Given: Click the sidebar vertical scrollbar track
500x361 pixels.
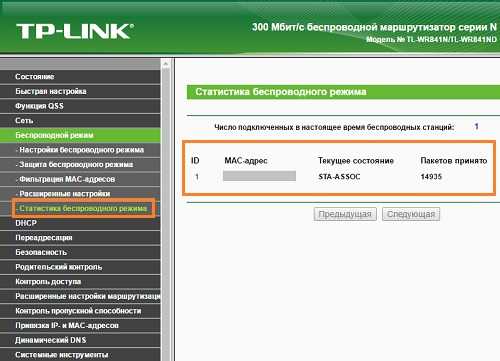Looking at the screenshot, I should pyautogui.click(x=166, y=213).
